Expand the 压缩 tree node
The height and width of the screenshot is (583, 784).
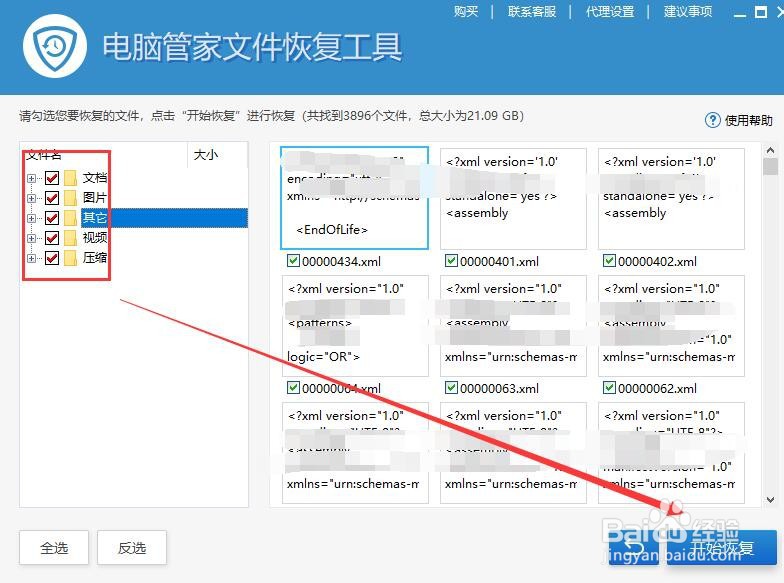(32, 258)
